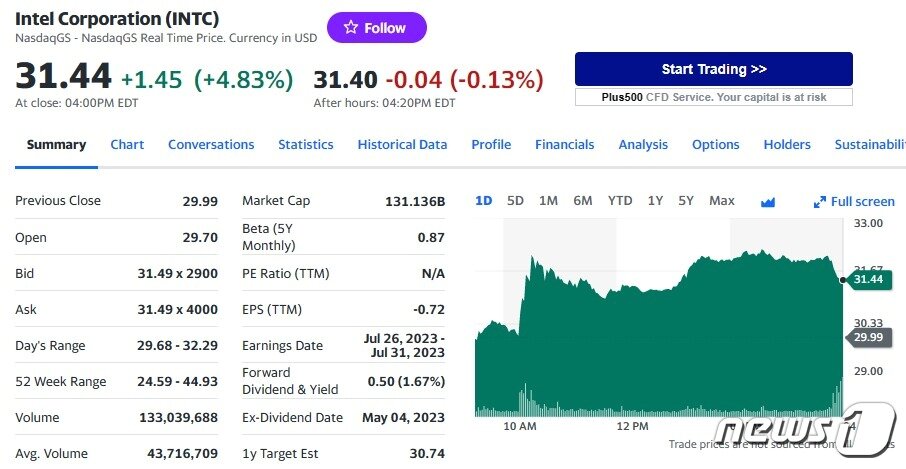The width and height of the screenshot is (906, 469).
Task: Show the 5Y chart range
Action: [x=686, y=201]
